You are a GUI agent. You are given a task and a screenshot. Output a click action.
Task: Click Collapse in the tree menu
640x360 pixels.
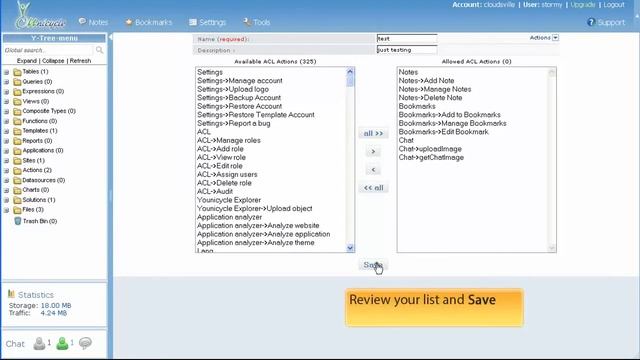click(x=53, y=60)
